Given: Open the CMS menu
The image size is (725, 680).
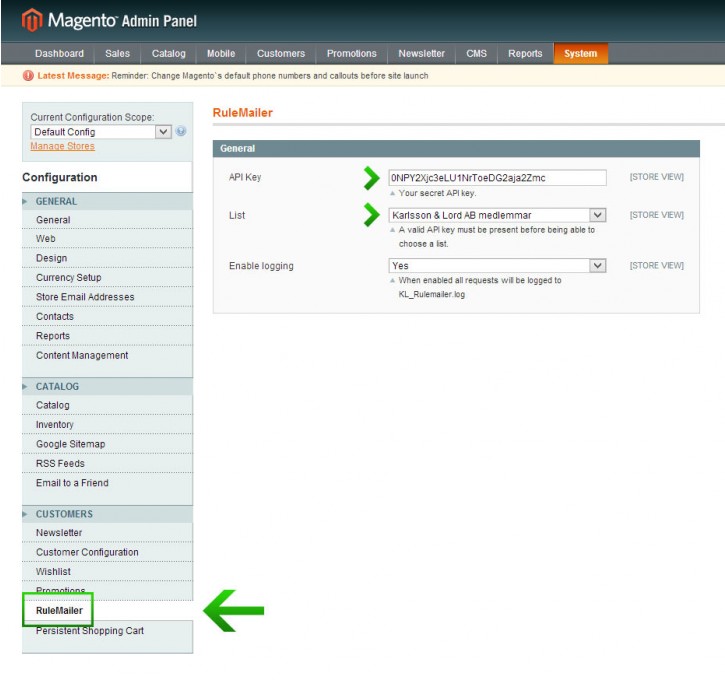Looking at the screenshot, I should (x=476, y=54).
